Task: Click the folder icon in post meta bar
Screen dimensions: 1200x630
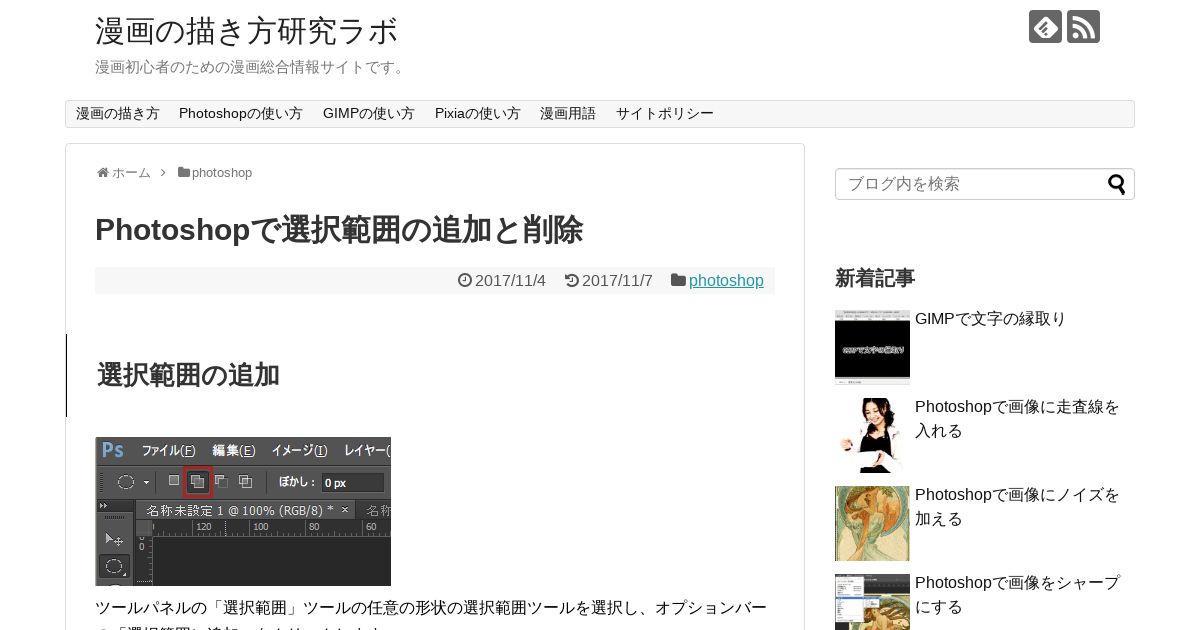Action: tap(678, 281)
